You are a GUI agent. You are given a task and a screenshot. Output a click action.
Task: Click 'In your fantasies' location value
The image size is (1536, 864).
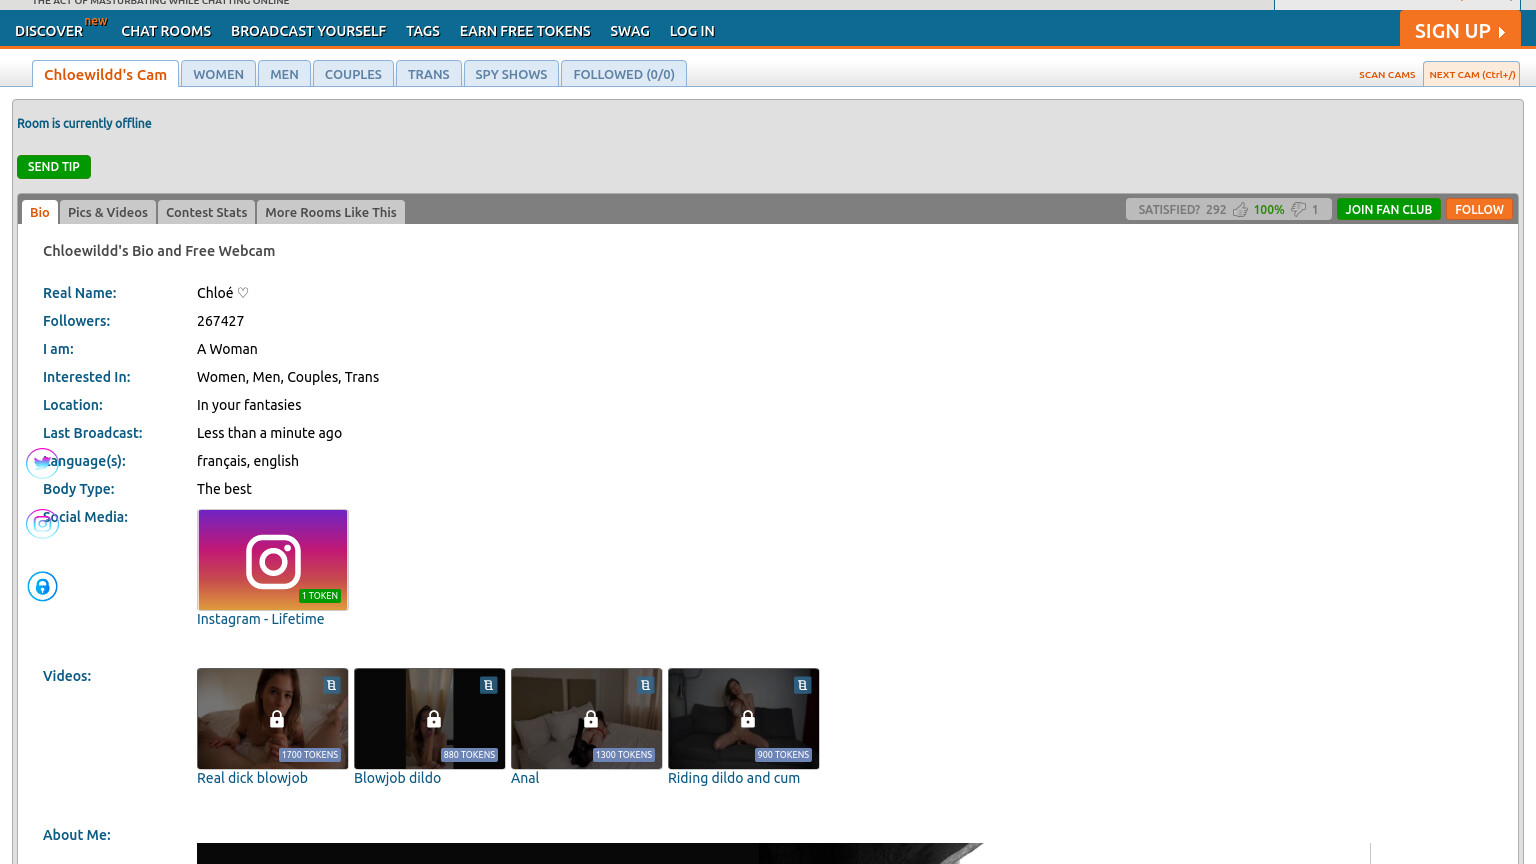click(249, 405)
